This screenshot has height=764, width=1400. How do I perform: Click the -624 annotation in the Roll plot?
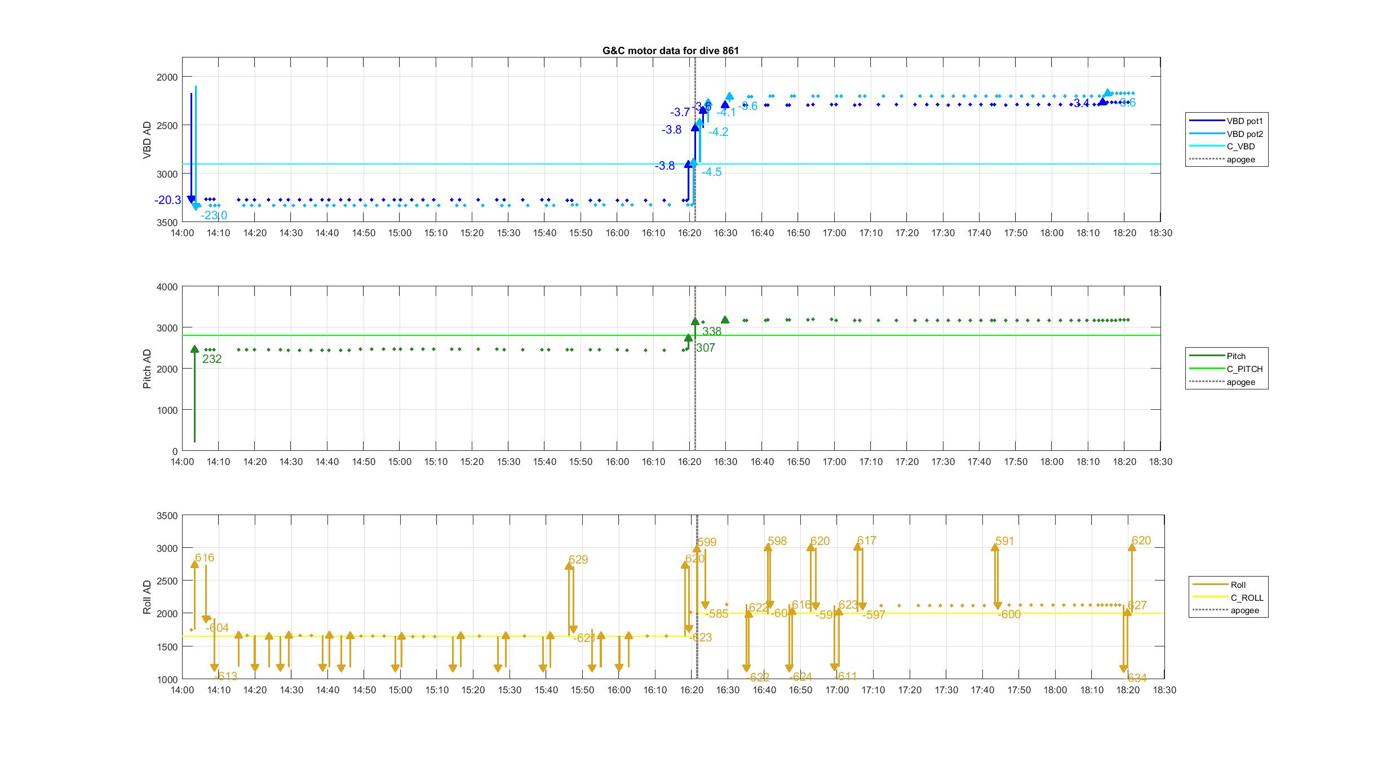tap(801, 677)
